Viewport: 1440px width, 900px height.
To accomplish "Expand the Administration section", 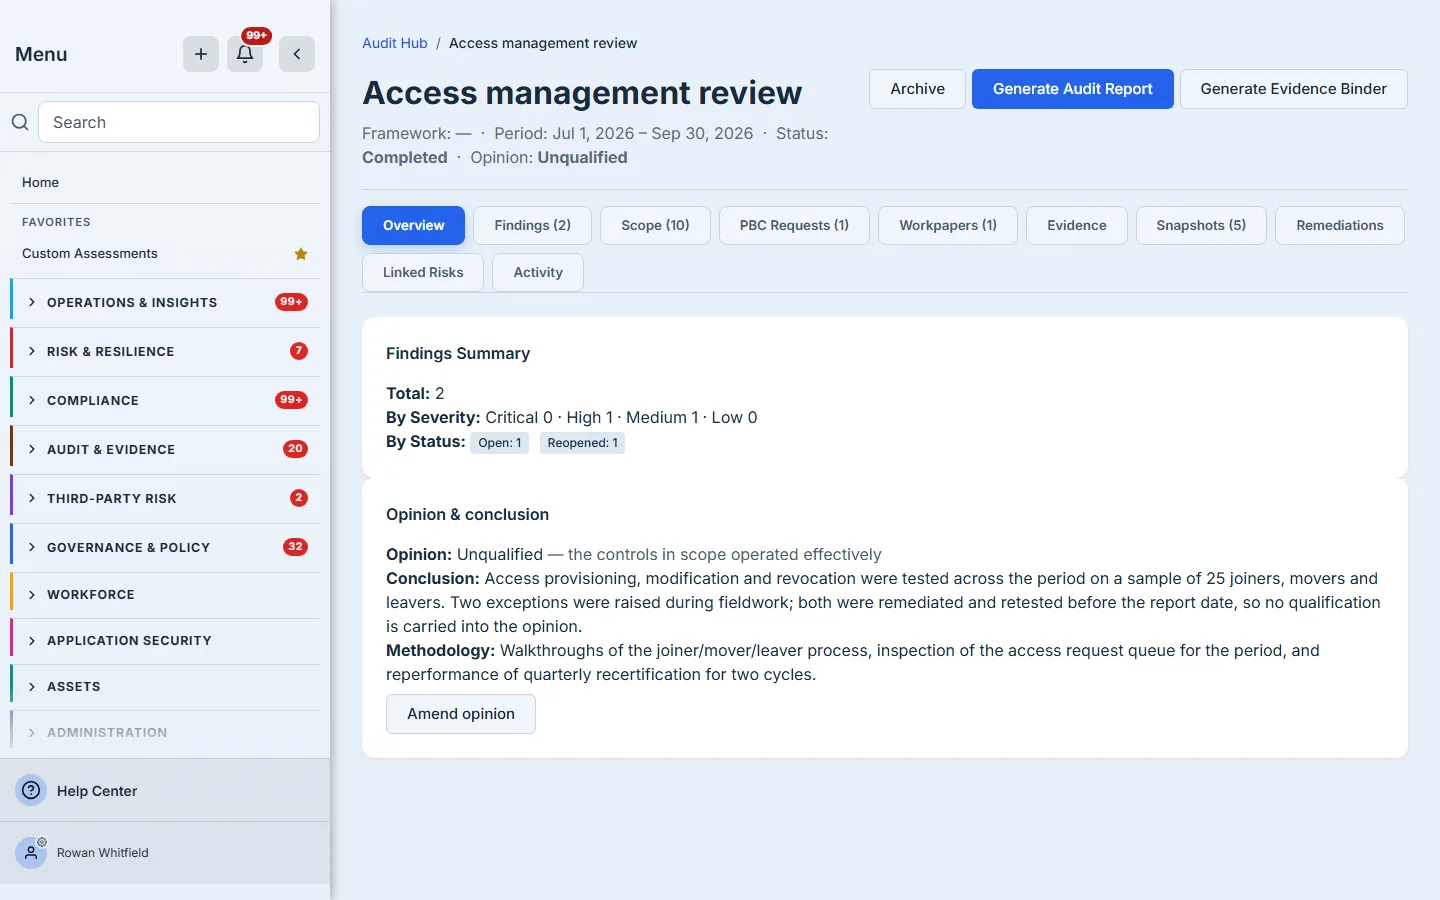I will [x=165, y=732].
